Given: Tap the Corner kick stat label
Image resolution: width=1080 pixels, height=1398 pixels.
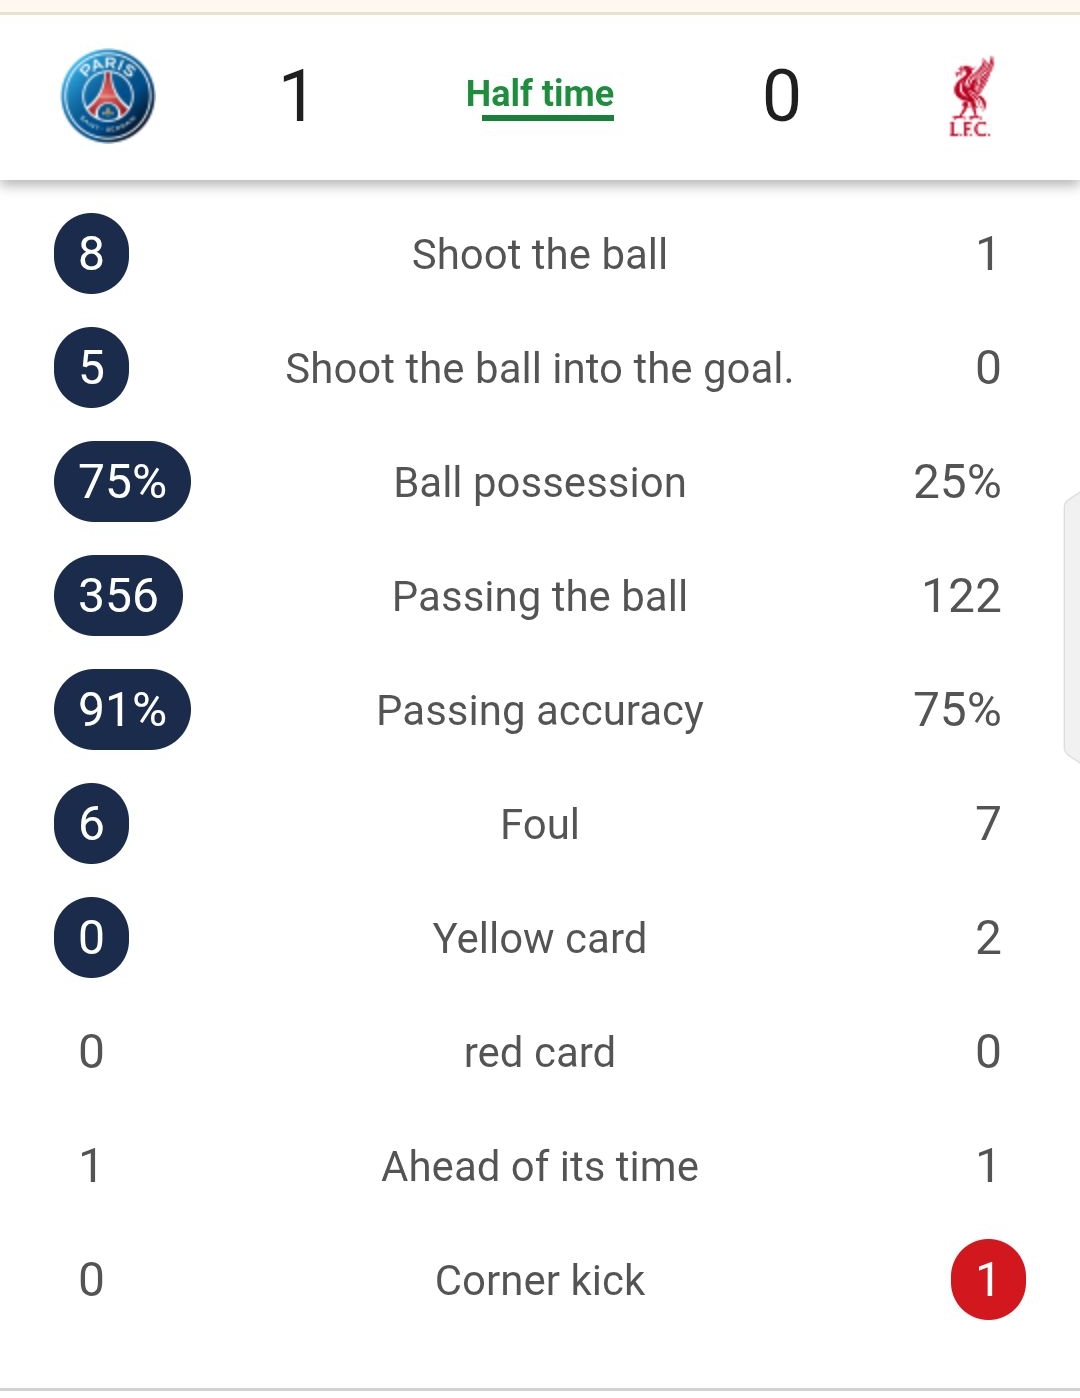Looking at the screenshot, I should point(540,1280).
